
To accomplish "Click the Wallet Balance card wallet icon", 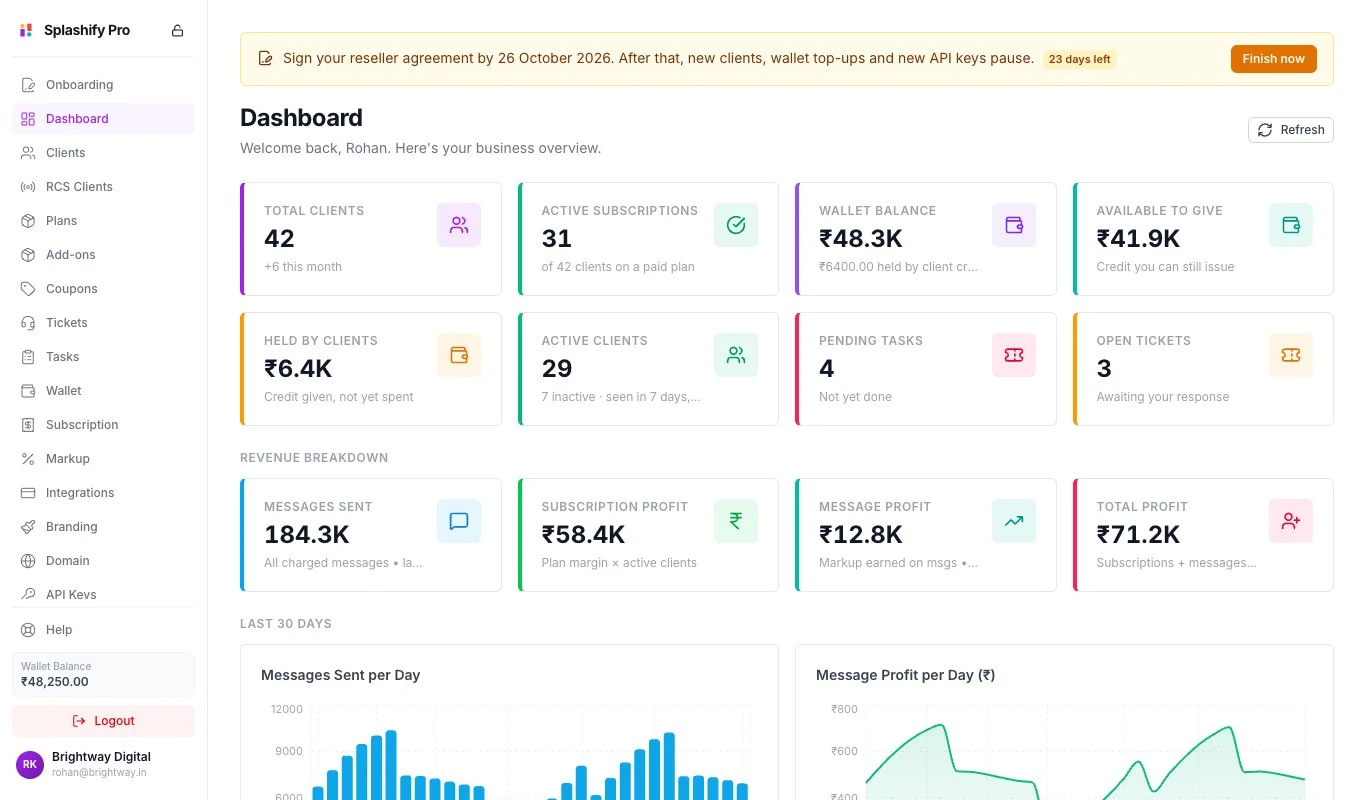I will pyautogui.click(x=1014, y=225).
